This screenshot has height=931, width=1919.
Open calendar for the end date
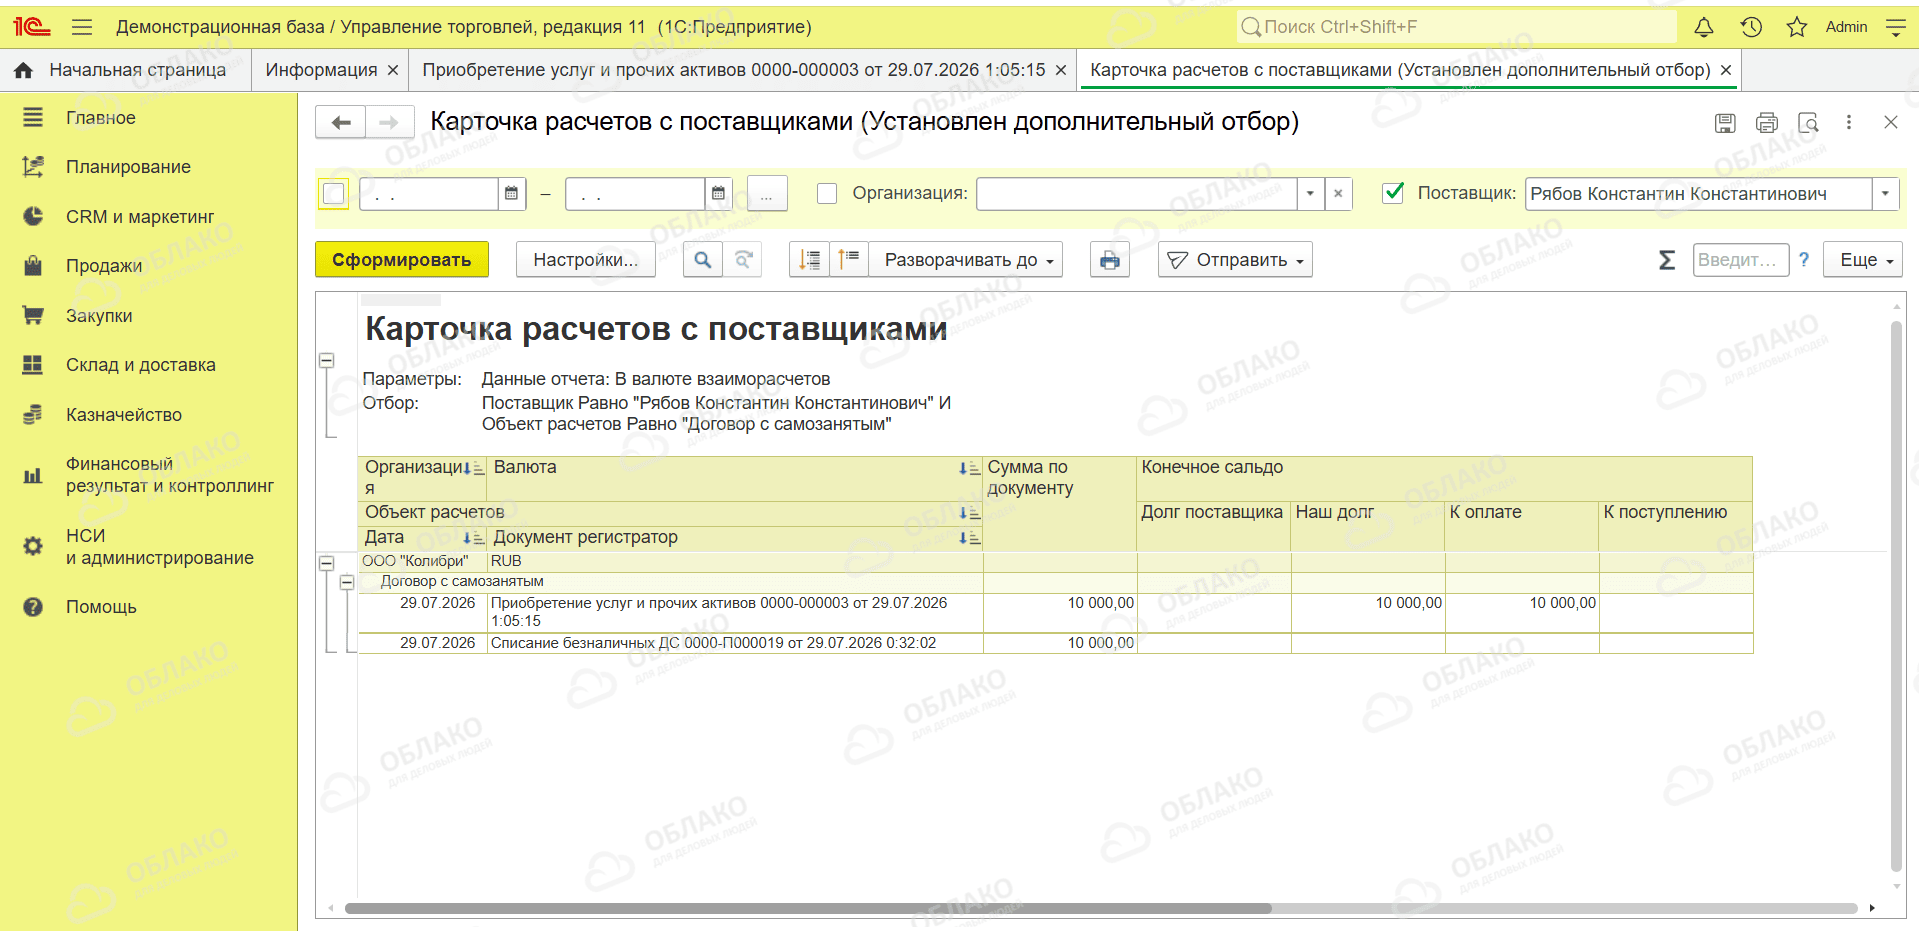point(718,193)
